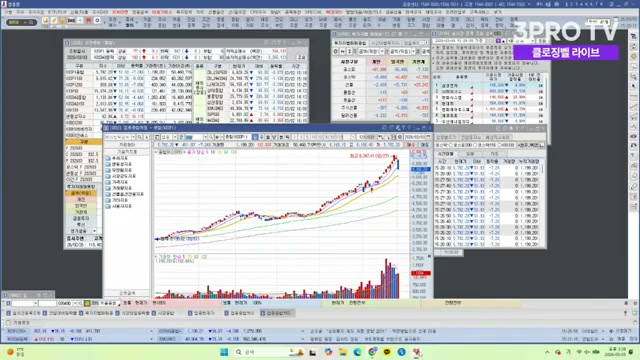Toggle the 금액(억원) highlighted option in left panel
This screenshot has width=640, height=360.
[81, 193]
